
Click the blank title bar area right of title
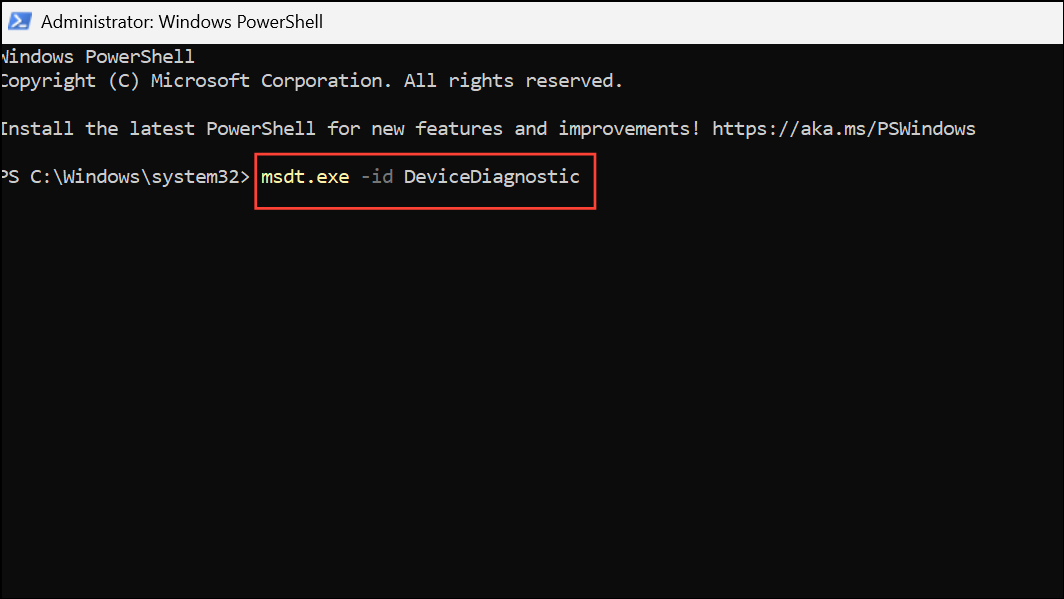click(692, 22)
